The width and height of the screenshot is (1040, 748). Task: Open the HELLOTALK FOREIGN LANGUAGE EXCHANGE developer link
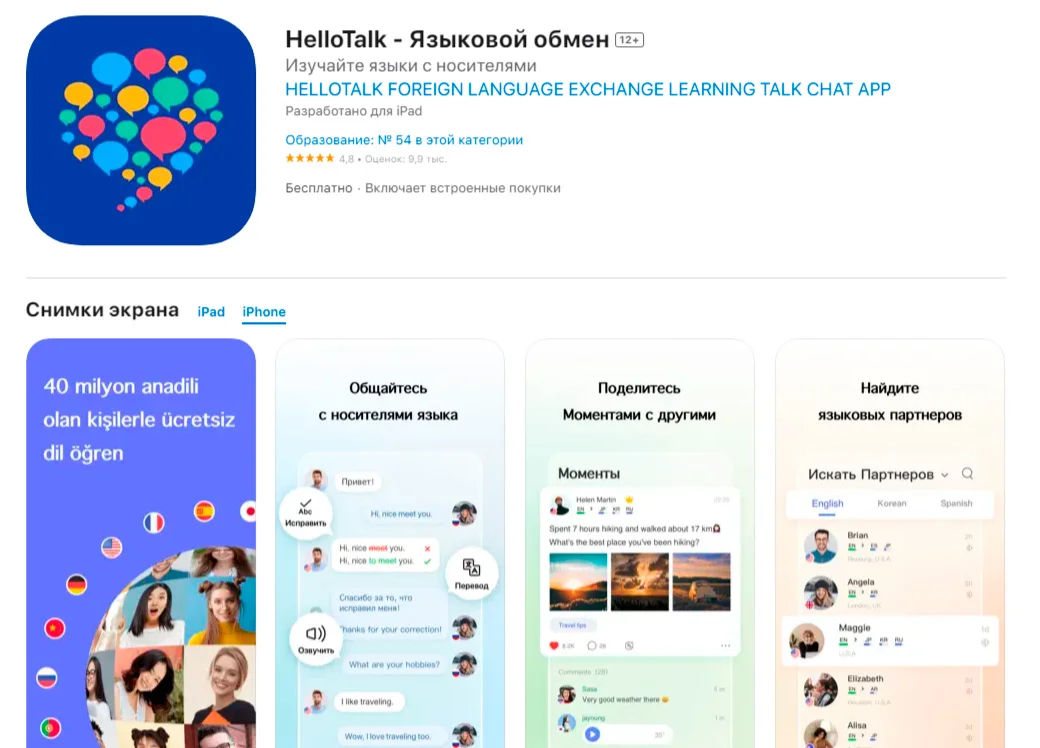588,90
